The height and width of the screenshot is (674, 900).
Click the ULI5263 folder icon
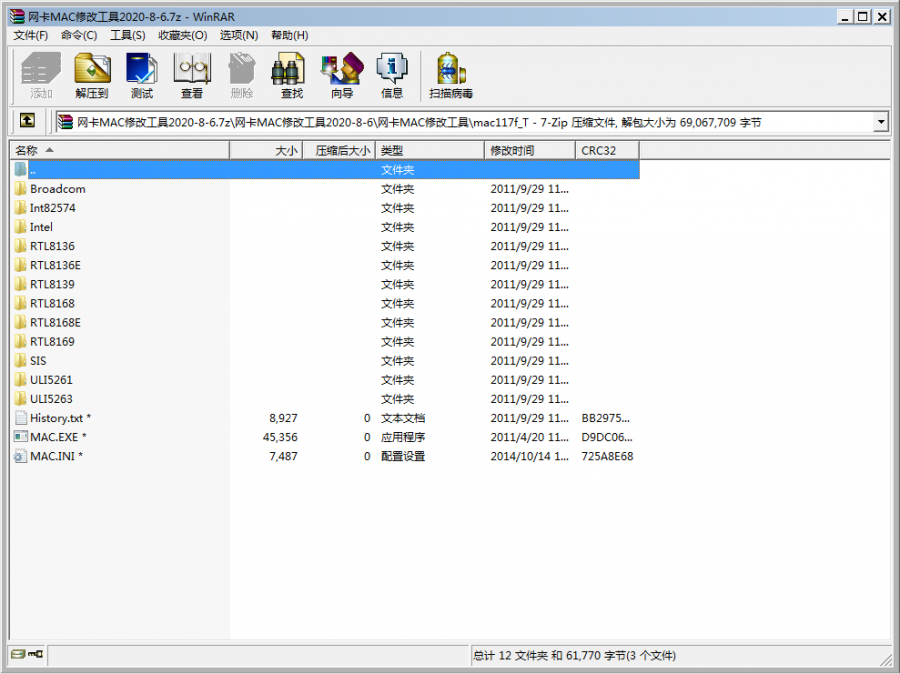[21, 399]
